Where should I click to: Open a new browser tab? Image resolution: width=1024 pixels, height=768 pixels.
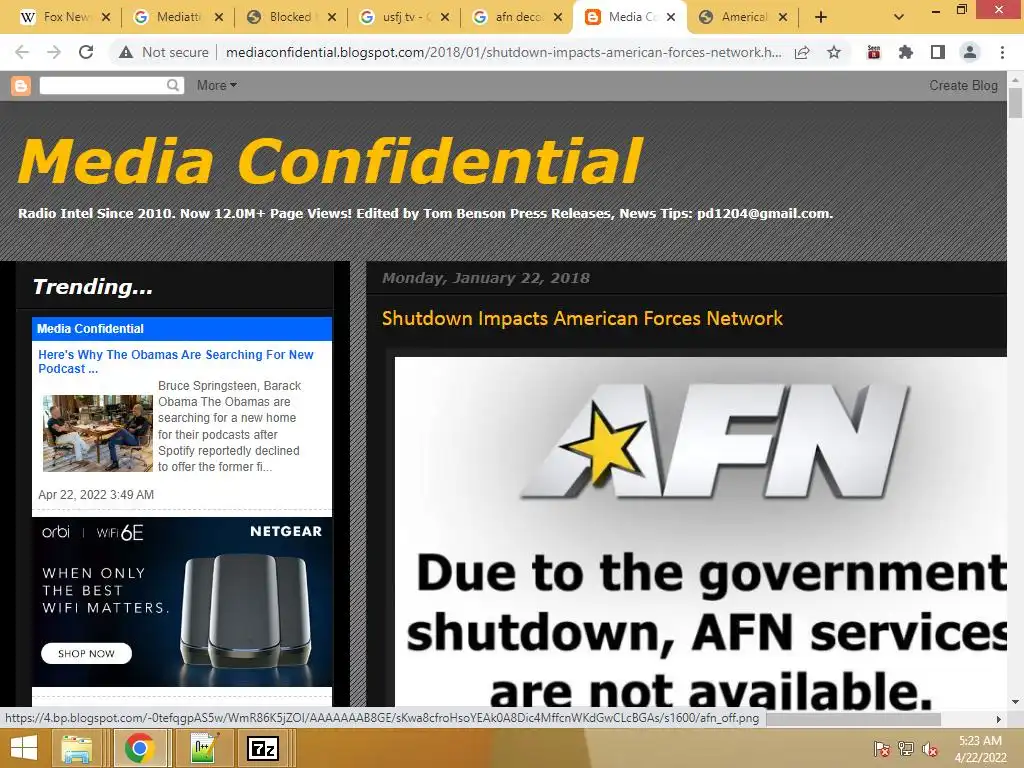(x=821, y=17)
